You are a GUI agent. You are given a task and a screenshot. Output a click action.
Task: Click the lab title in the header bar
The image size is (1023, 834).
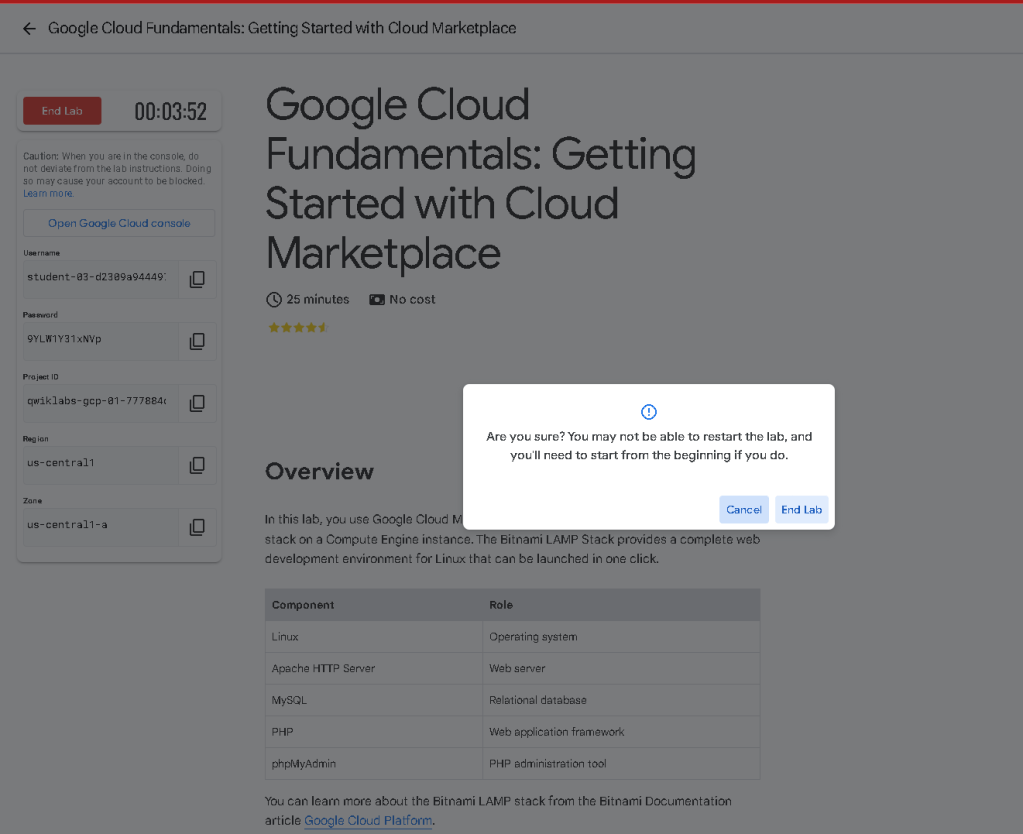[282, 28]
